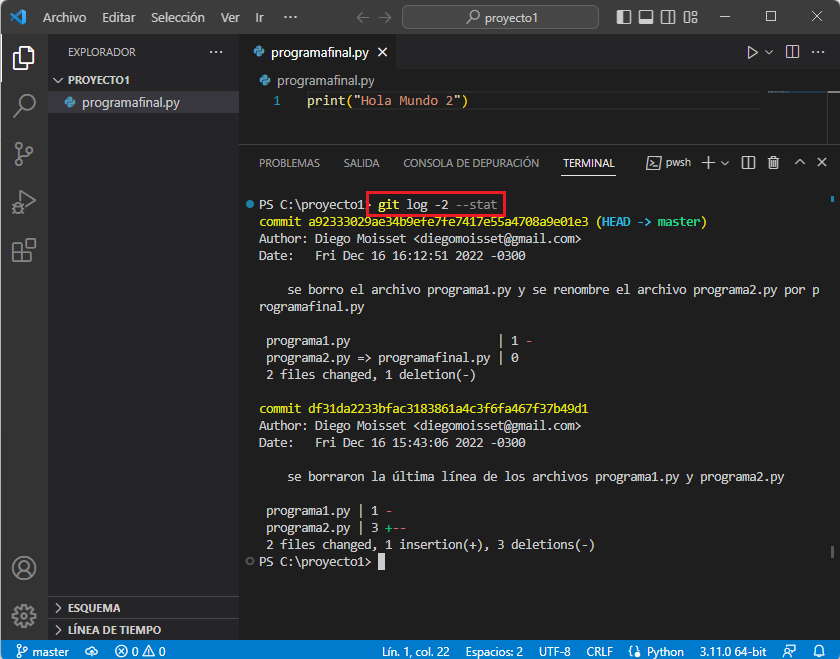Open Run and Debug view
The width and height of the screenshot is (840, 659).
[24, 202]
